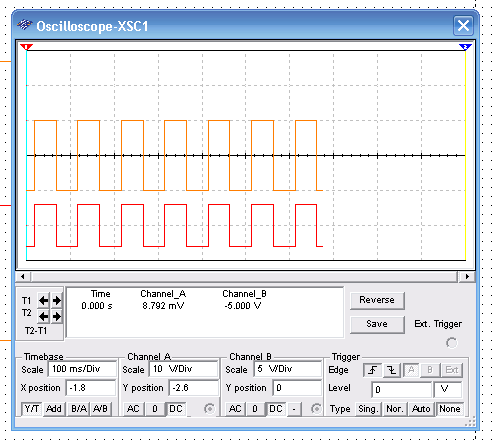Click right arrow of horizontal scrollbar
This screenshot has width=492, height=440.
click(x=467, y=277)
